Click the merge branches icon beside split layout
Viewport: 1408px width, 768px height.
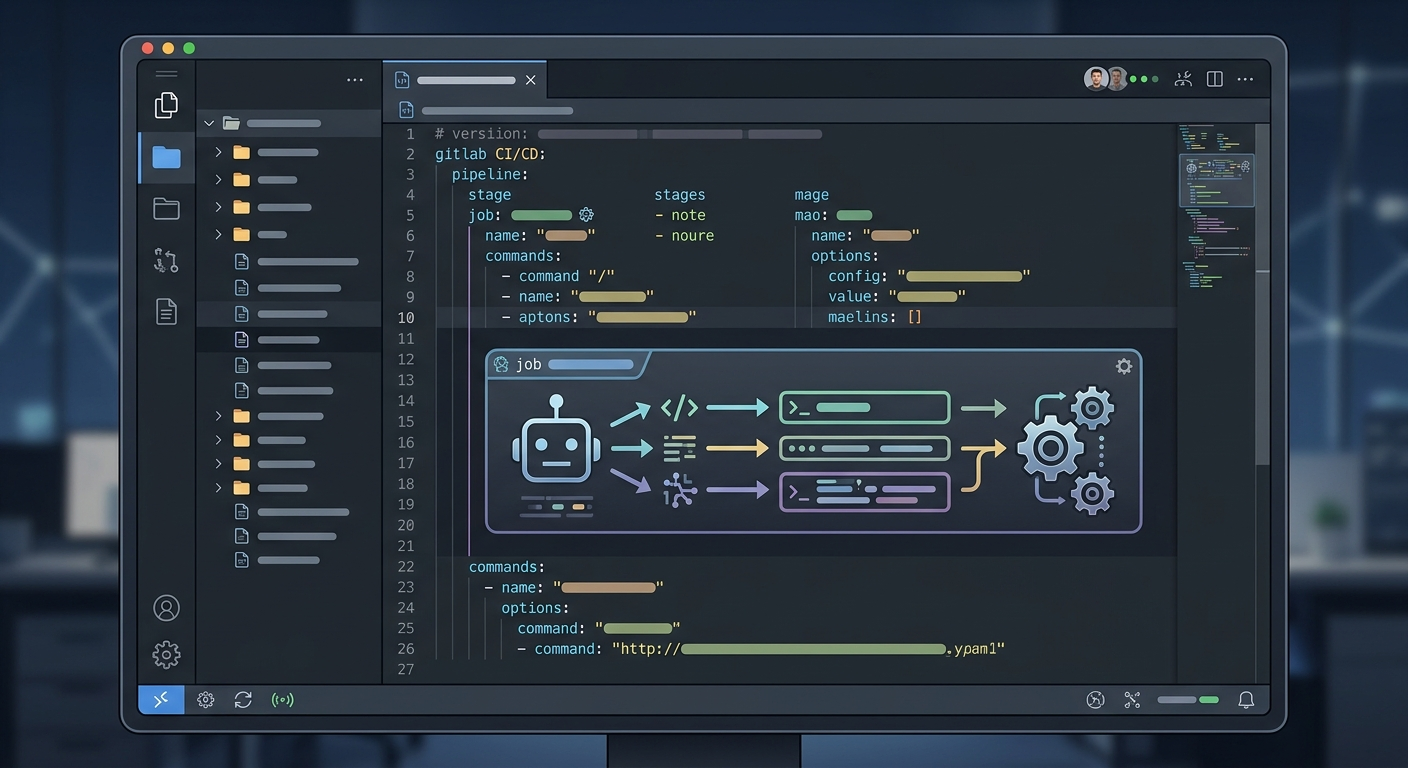click(x=1184, y=79)
